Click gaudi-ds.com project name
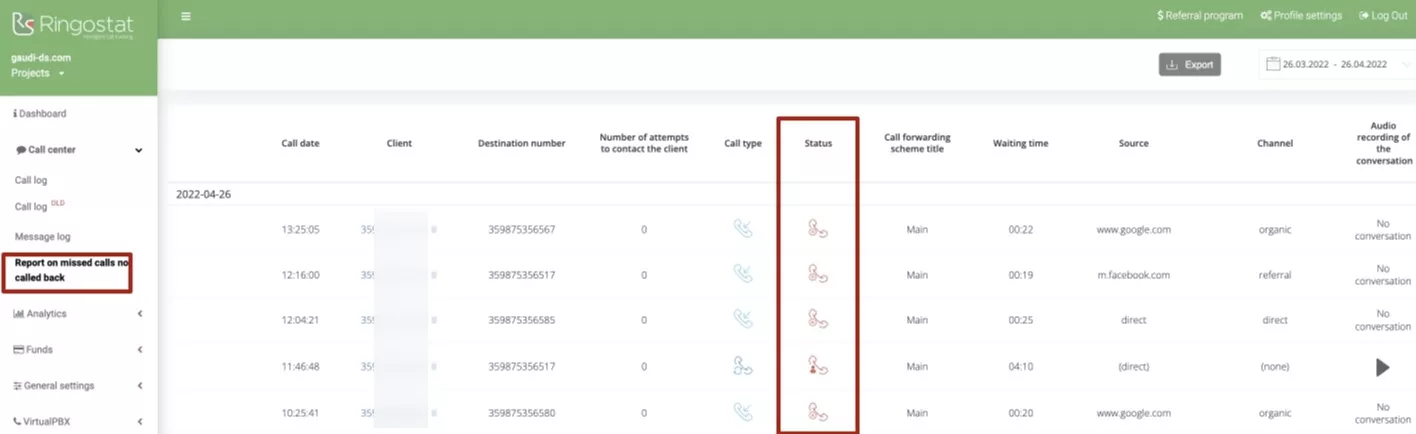The height and width of the screenshot is (434, 1416). point(41,58)
